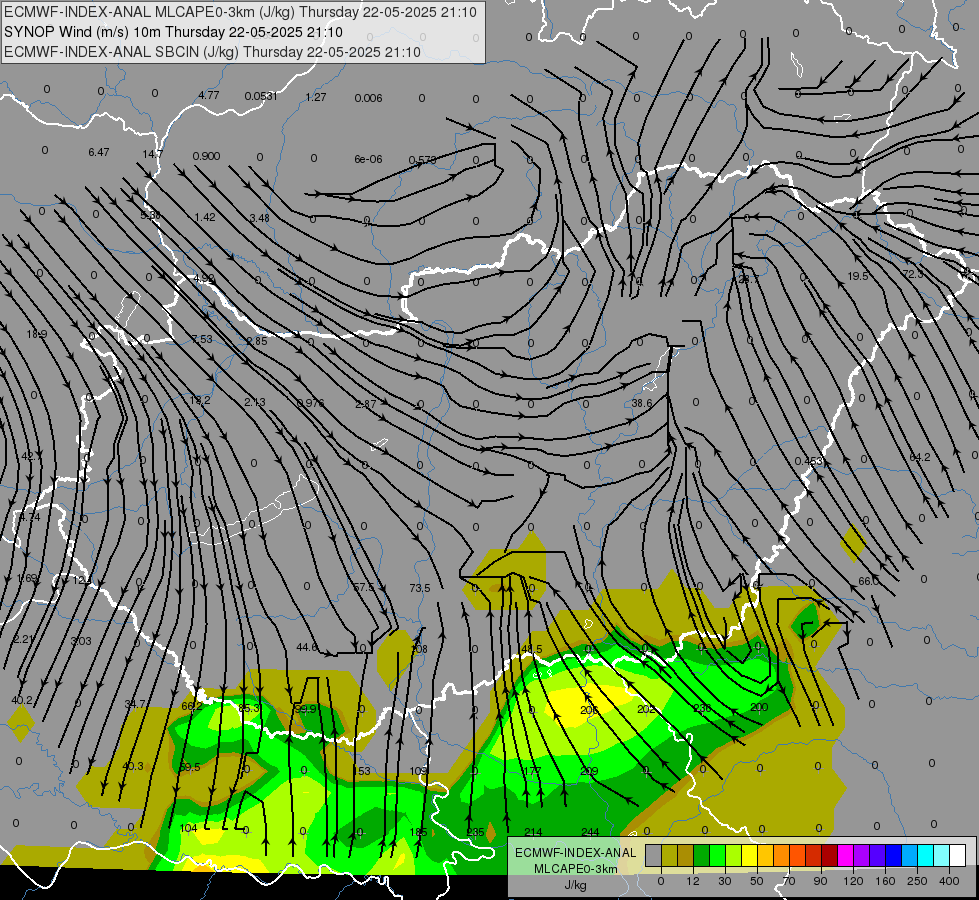Click the SBCIN title line
Viewport: 979px width, 900px height.
click(212, 52)
